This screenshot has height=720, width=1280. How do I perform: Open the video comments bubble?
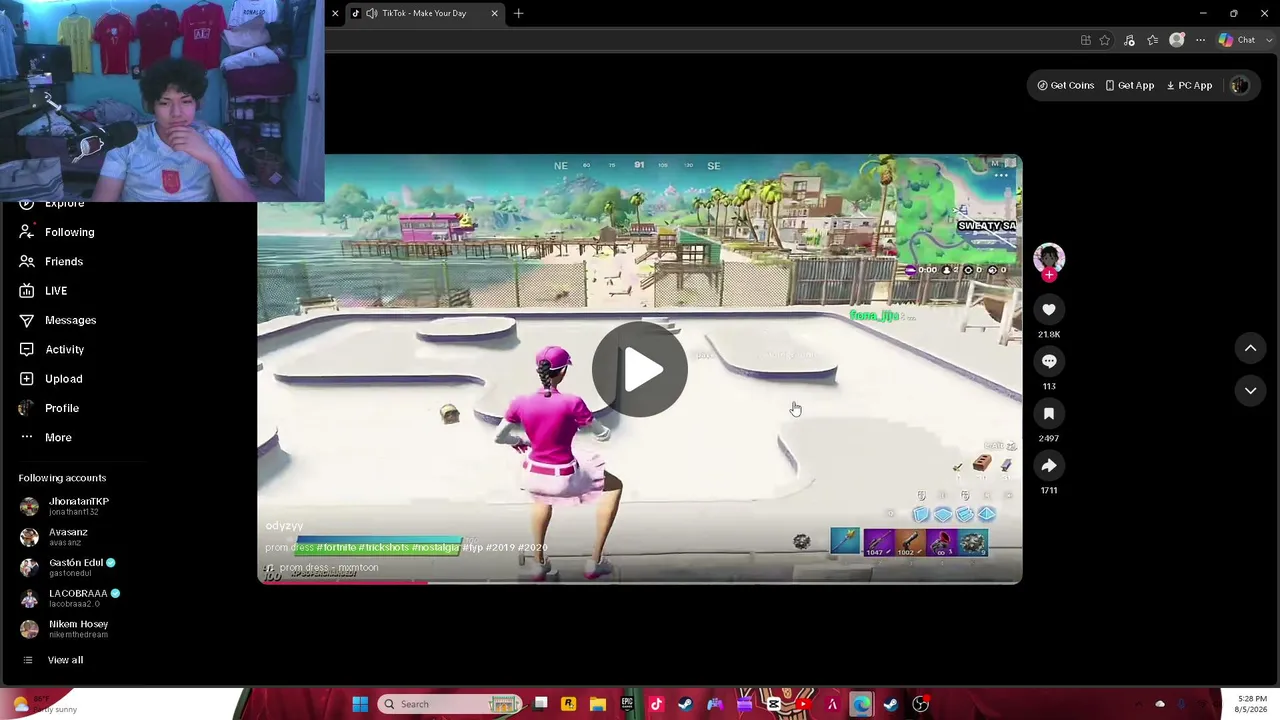[1049, 361]
